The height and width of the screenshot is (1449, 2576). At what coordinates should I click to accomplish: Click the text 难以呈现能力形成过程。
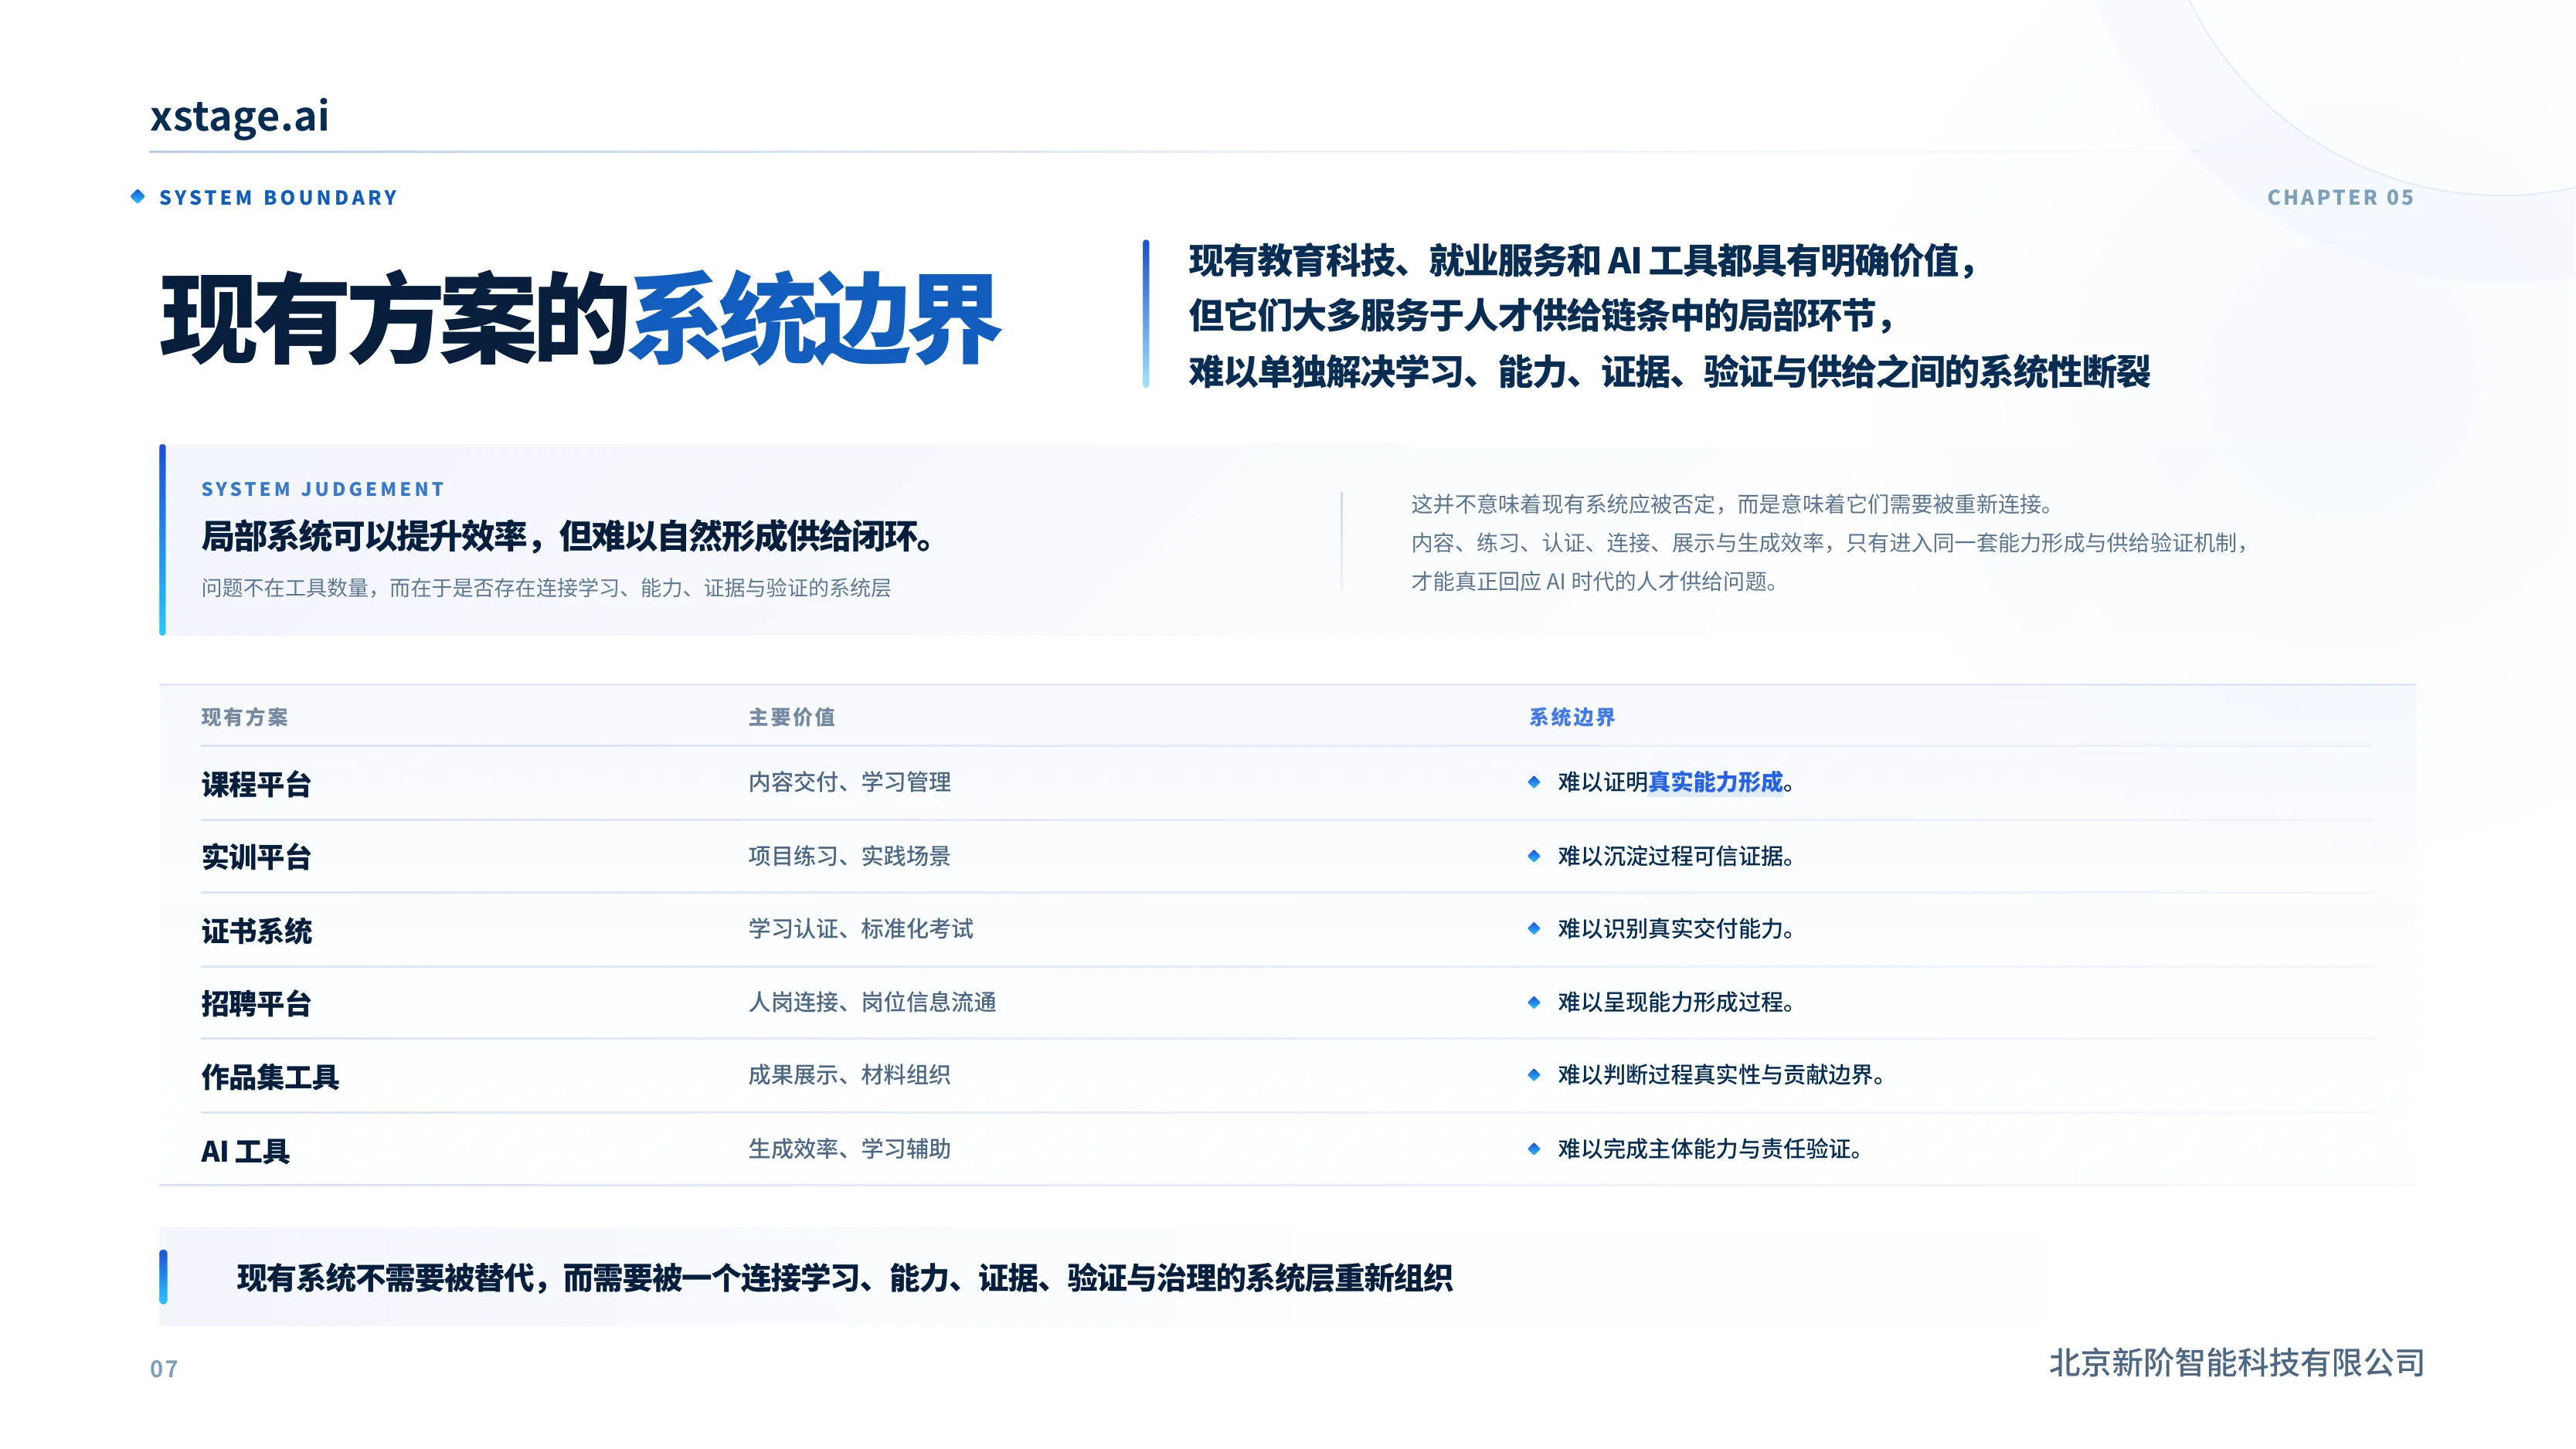pyautogui.click(x=1676, y=1002)
